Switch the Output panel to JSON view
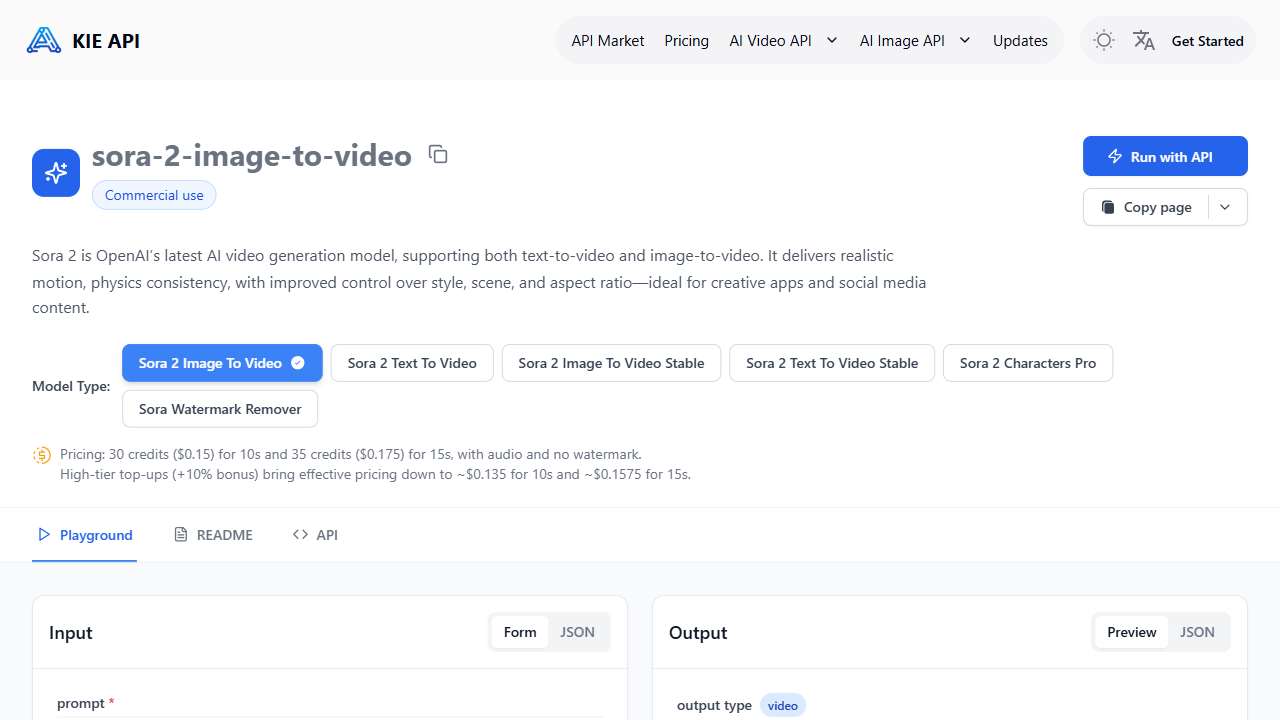 (1197, 631)
